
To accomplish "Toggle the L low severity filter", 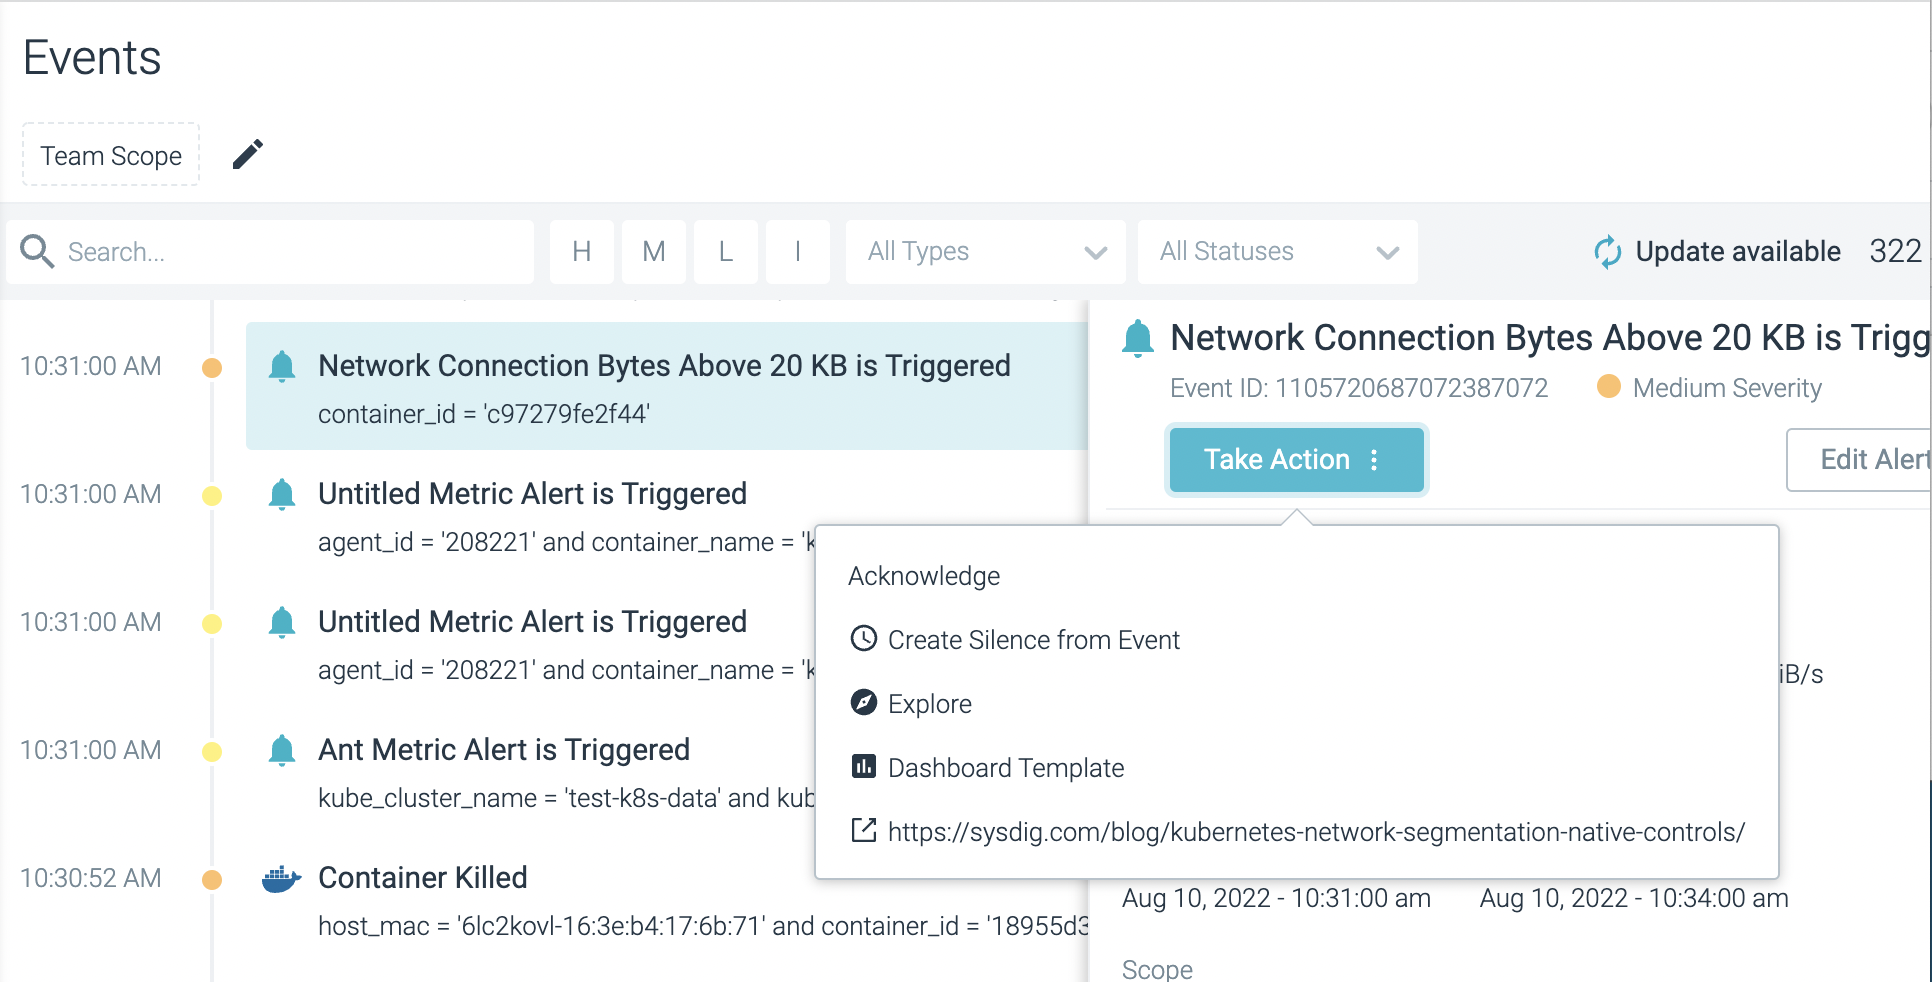I will [x=726, y=251].
